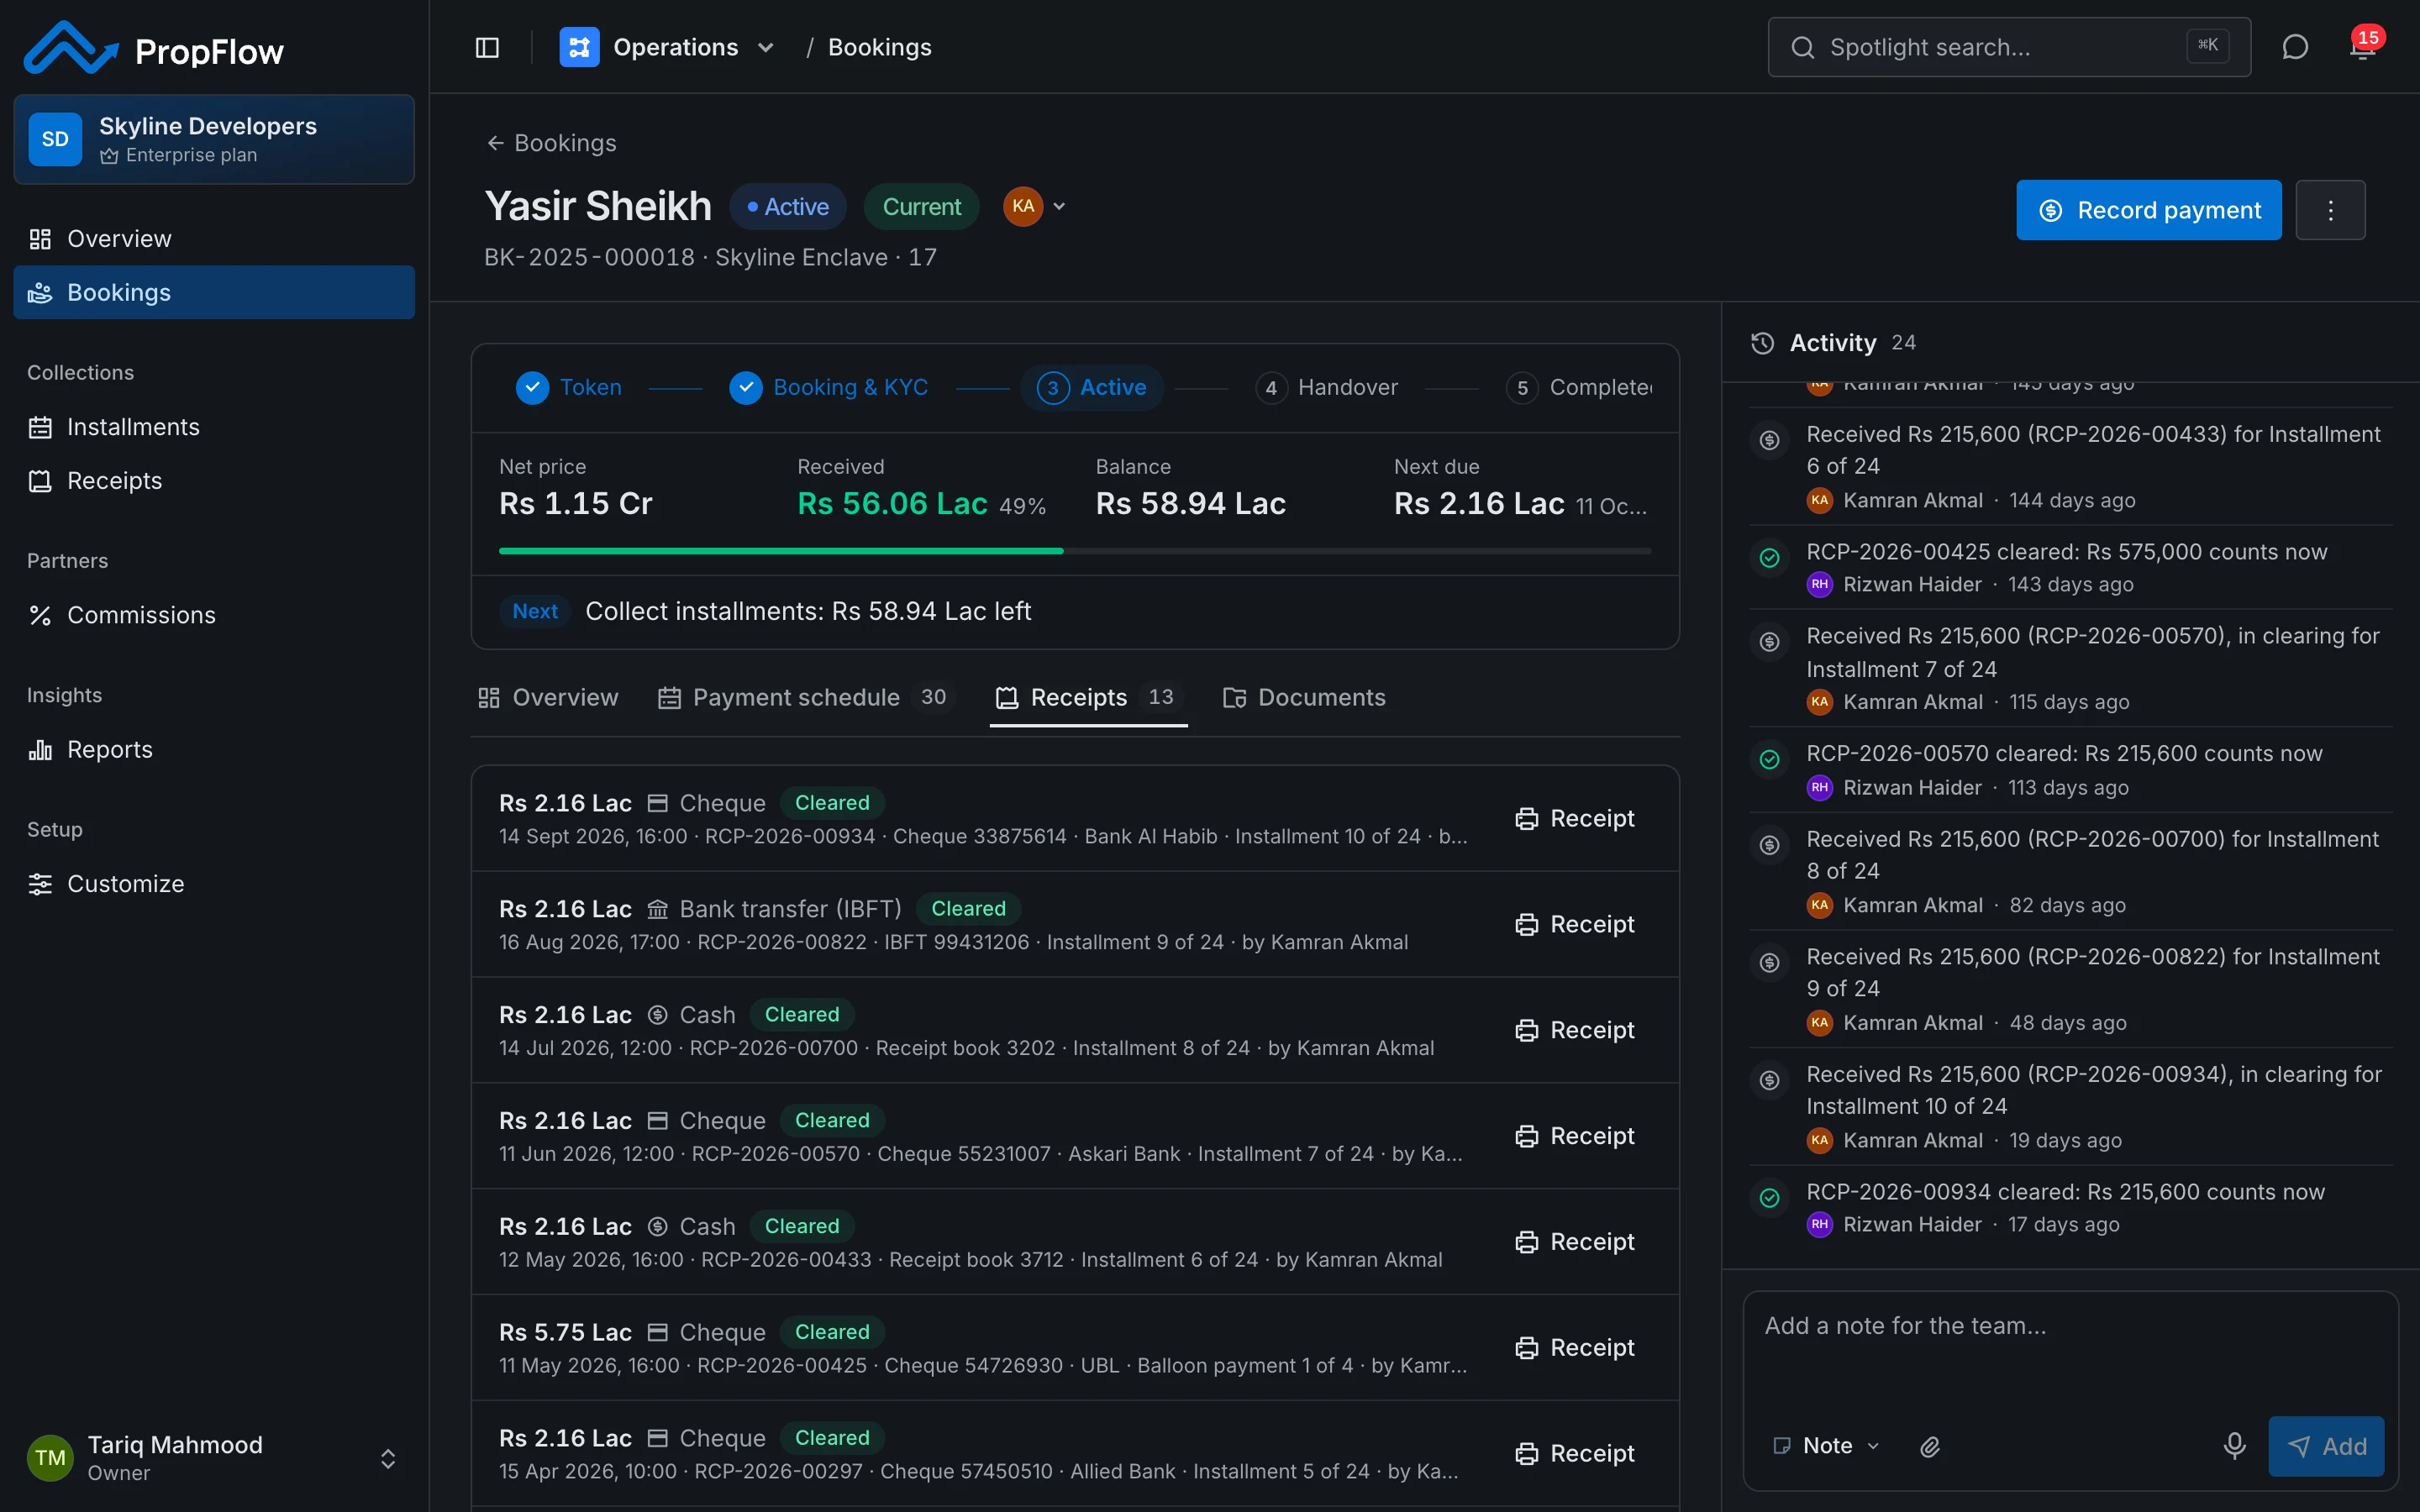Go back via Bookings back link

551,143
